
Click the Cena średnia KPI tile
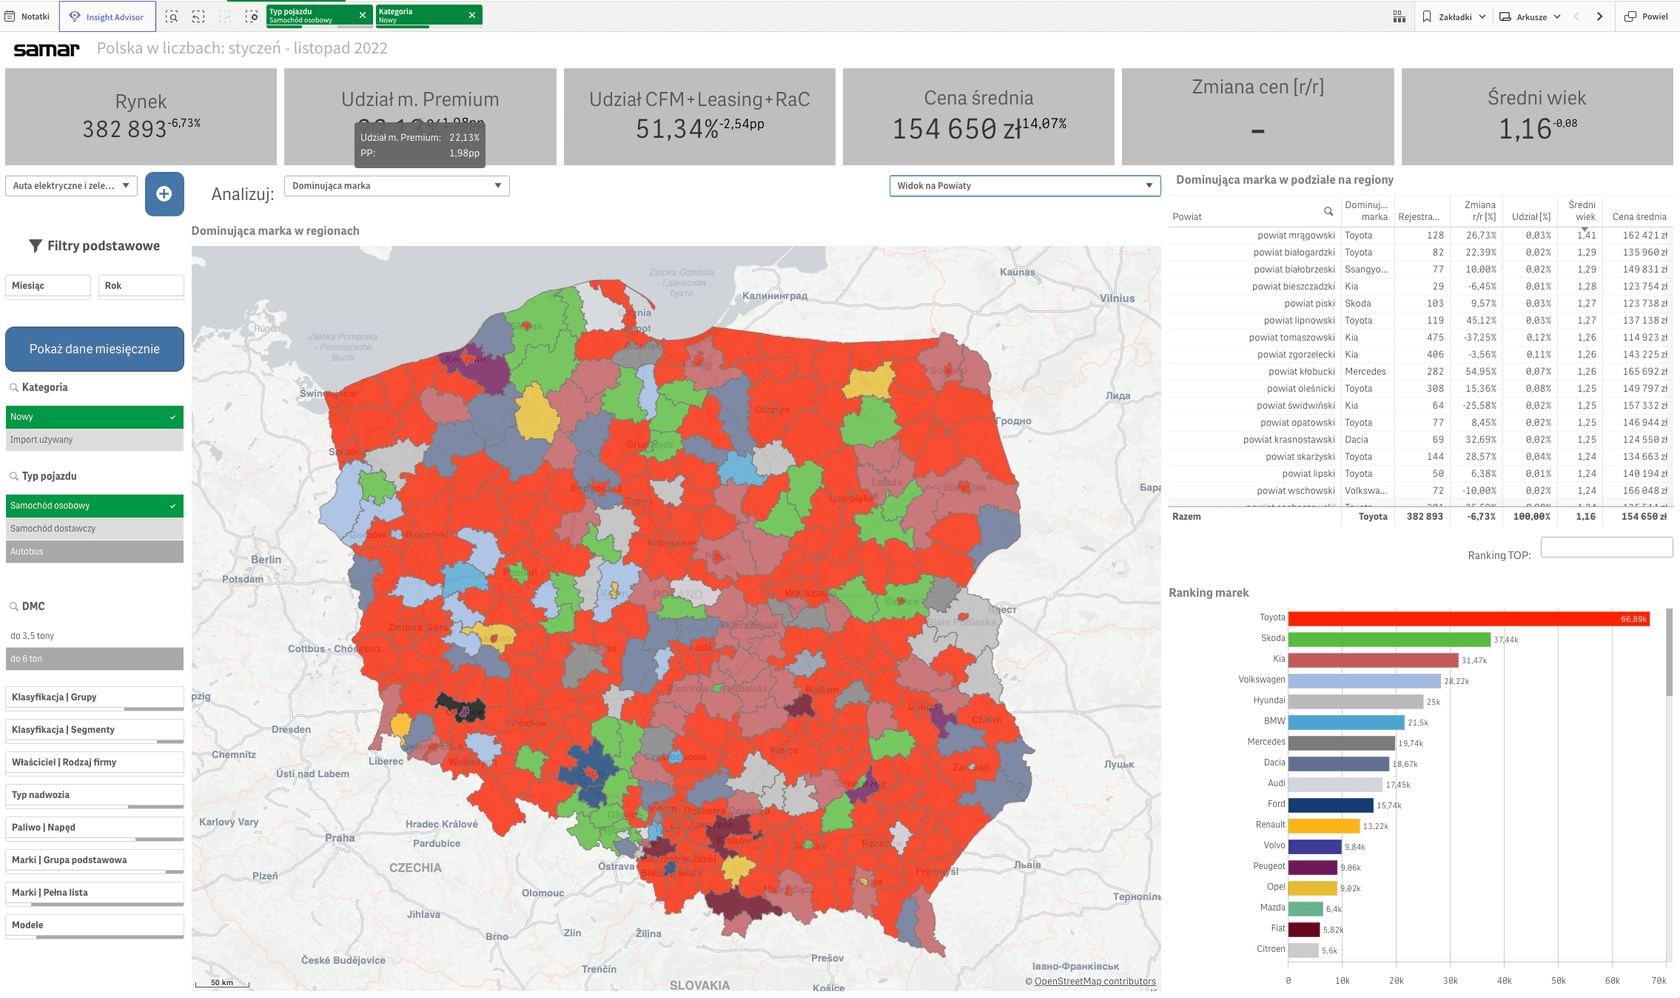(979, 116)
